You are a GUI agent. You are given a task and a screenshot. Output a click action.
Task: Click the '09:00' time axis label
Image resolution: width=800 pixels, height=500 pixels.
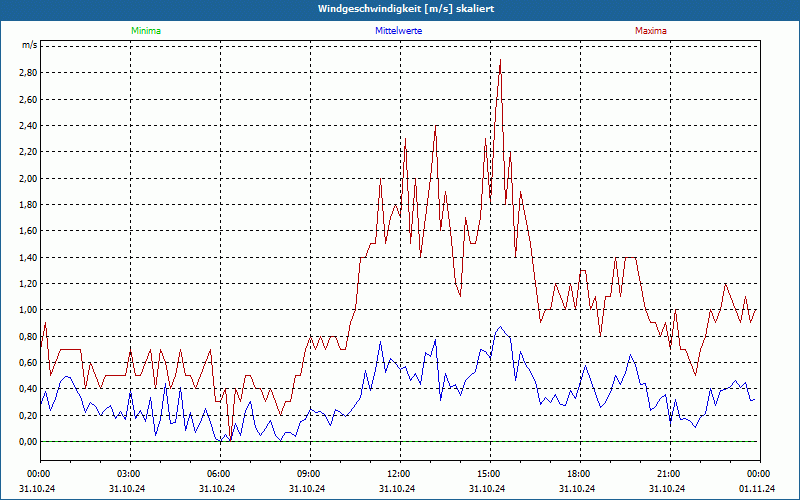[310, 474]
